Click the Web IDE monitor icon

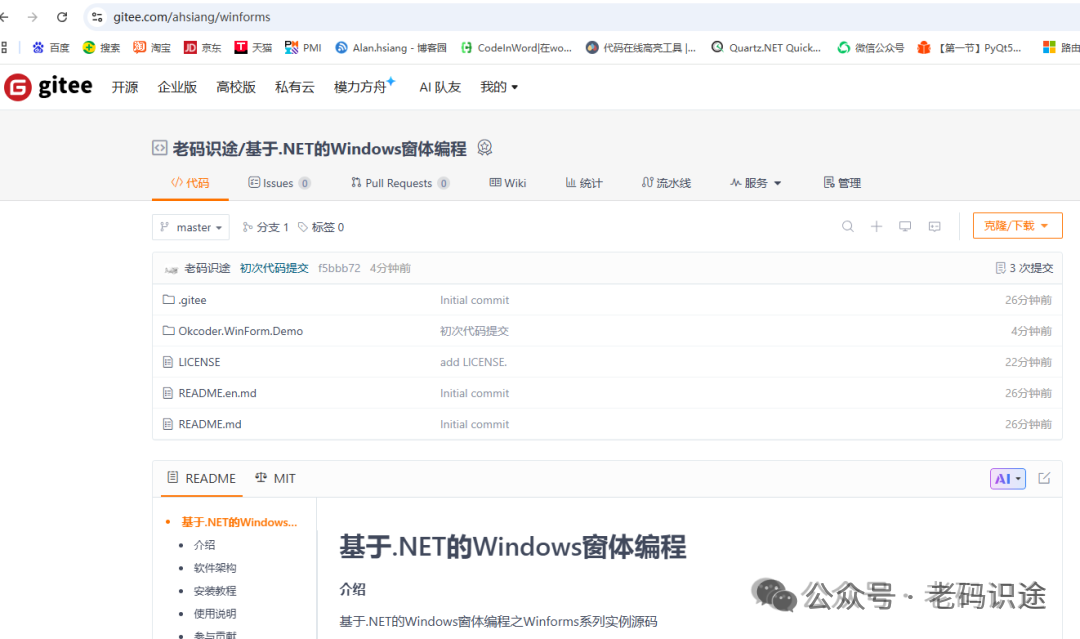(905, 227)
